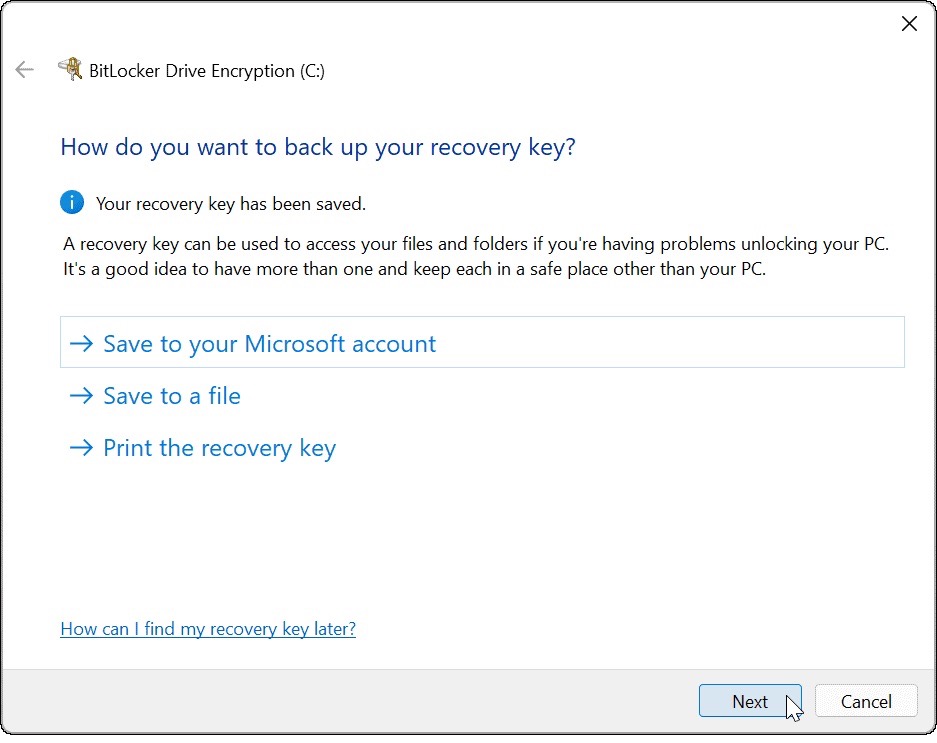The width and height of the screenshot is (937, 743).
Task: Go back using the back arrow
Action: [x=24, y=70]
